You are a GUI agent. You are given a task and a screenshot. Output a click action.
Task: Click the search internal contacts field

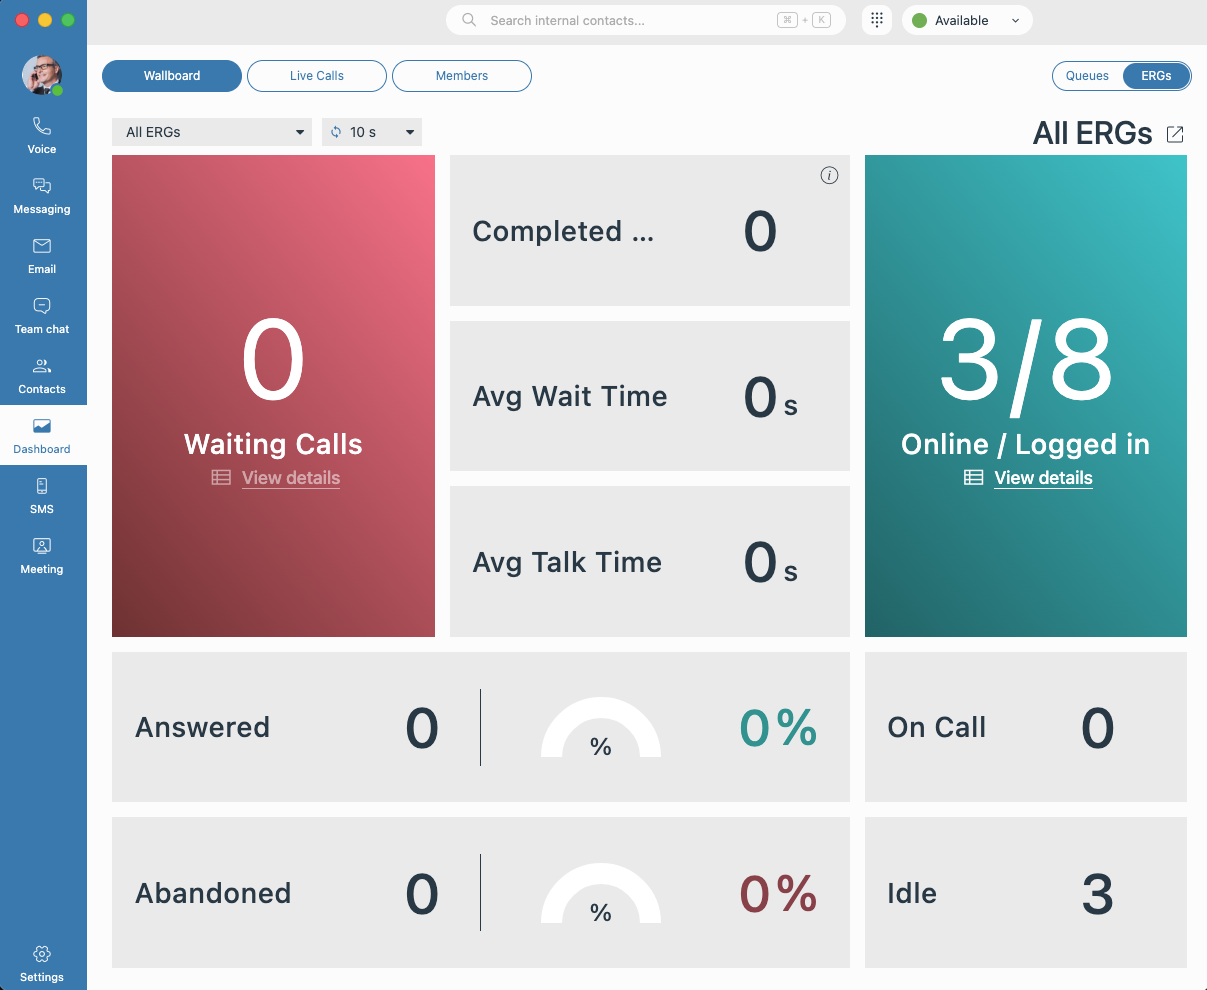coord(630,20)
